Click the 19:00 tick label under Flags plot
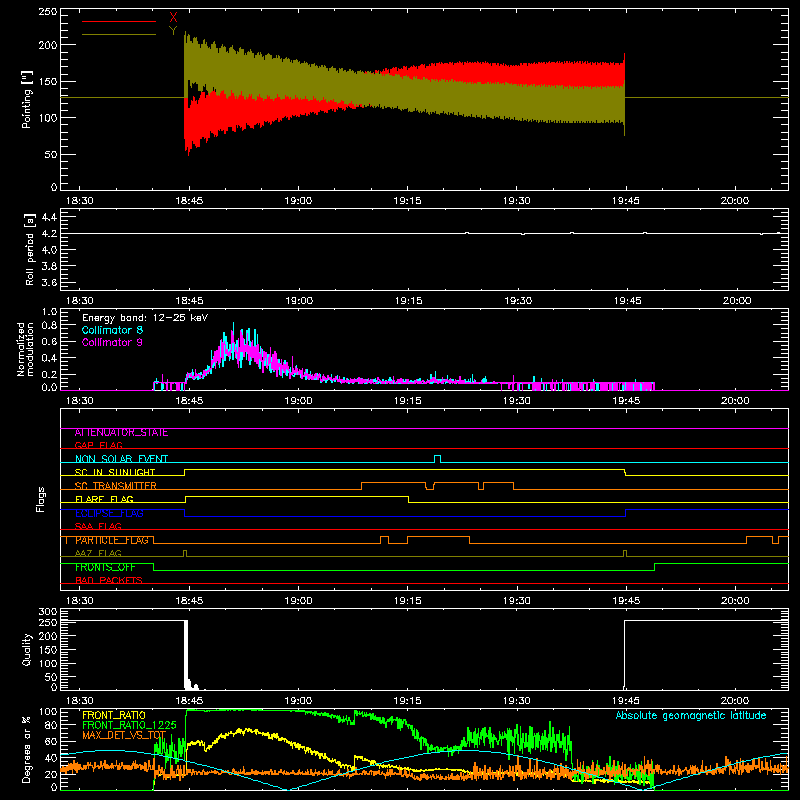Screen dimensions: 800x800 click(x=298, y=601)
